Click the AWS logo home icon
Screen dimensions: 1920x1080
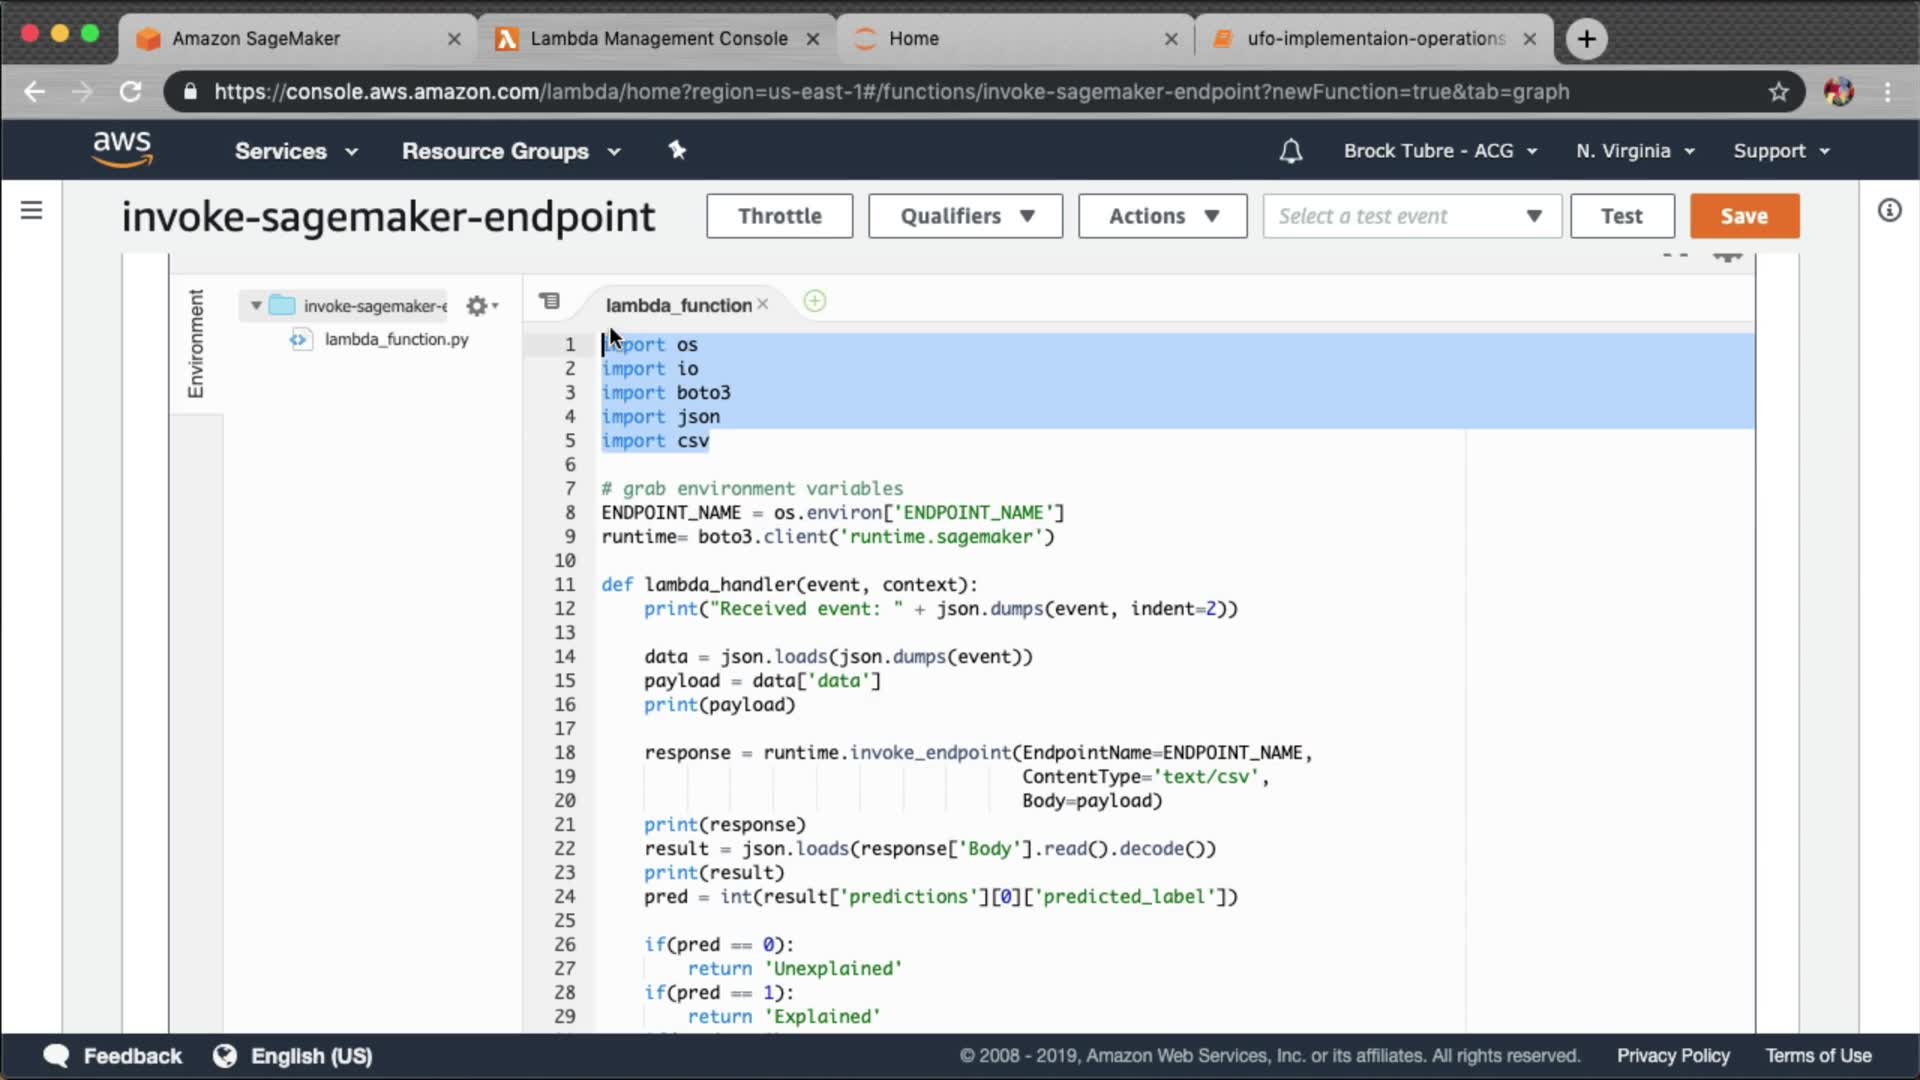(x=122, y=149)
